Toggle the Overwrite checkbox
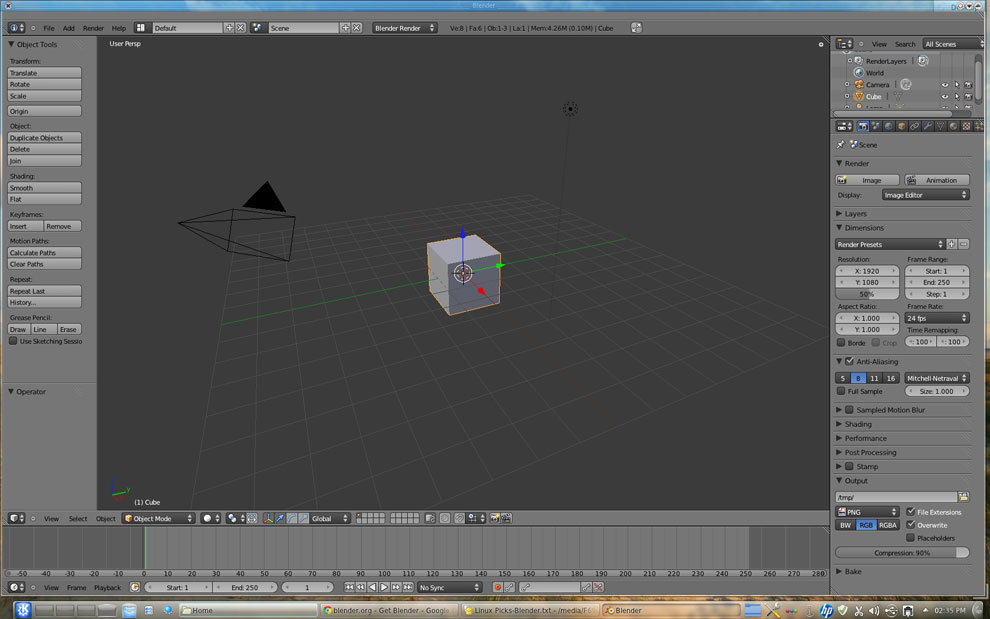 point(910,524)
